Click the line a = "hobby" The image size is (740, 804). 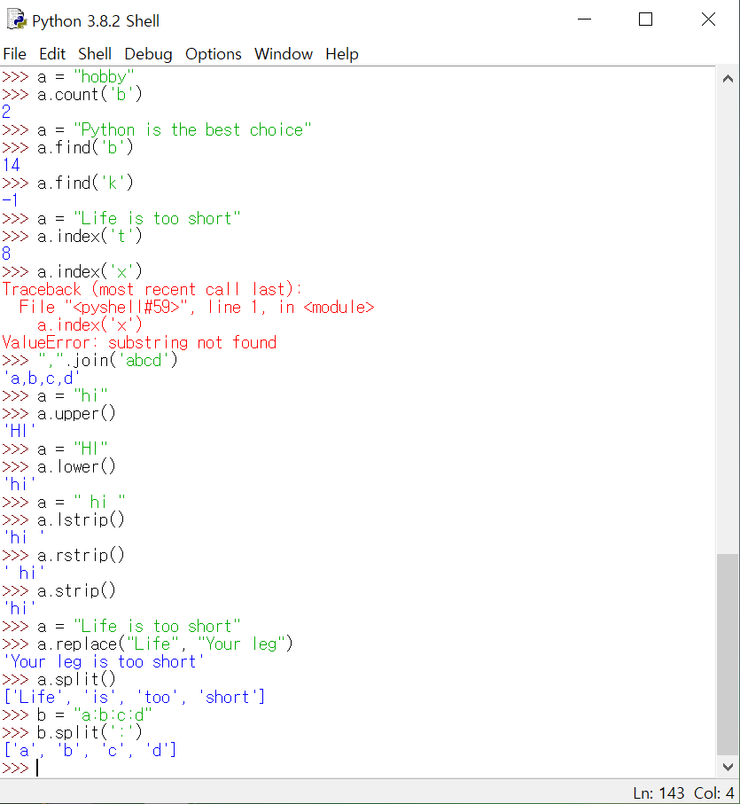point(68,77)
